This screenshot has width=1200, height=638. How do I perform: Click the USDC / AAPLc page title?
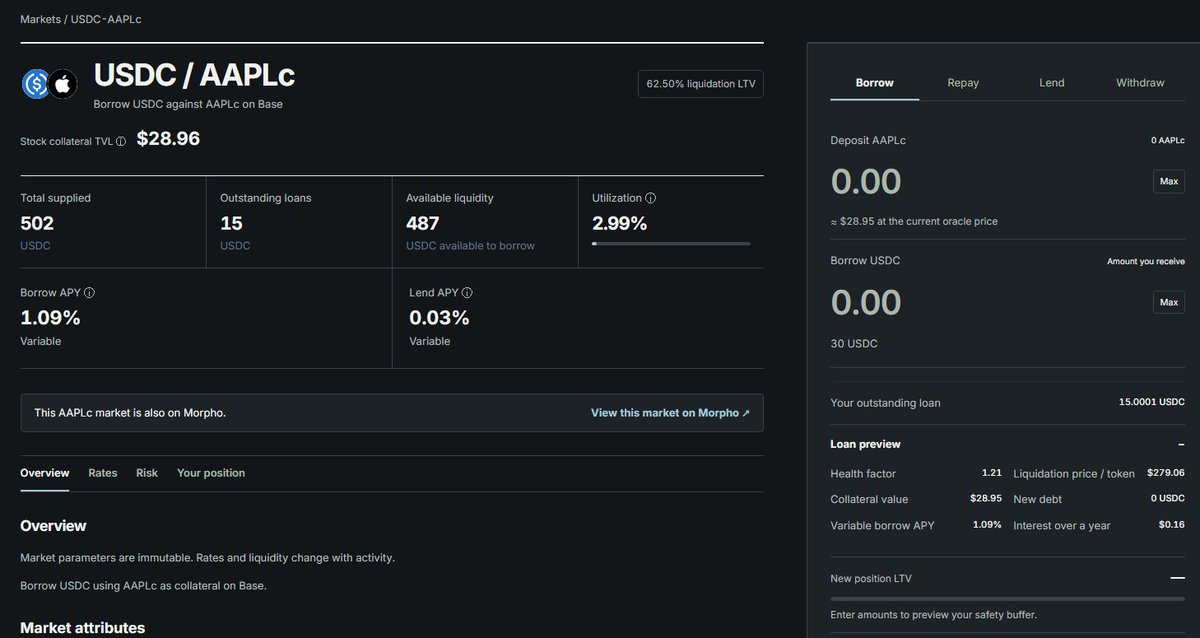194,76
